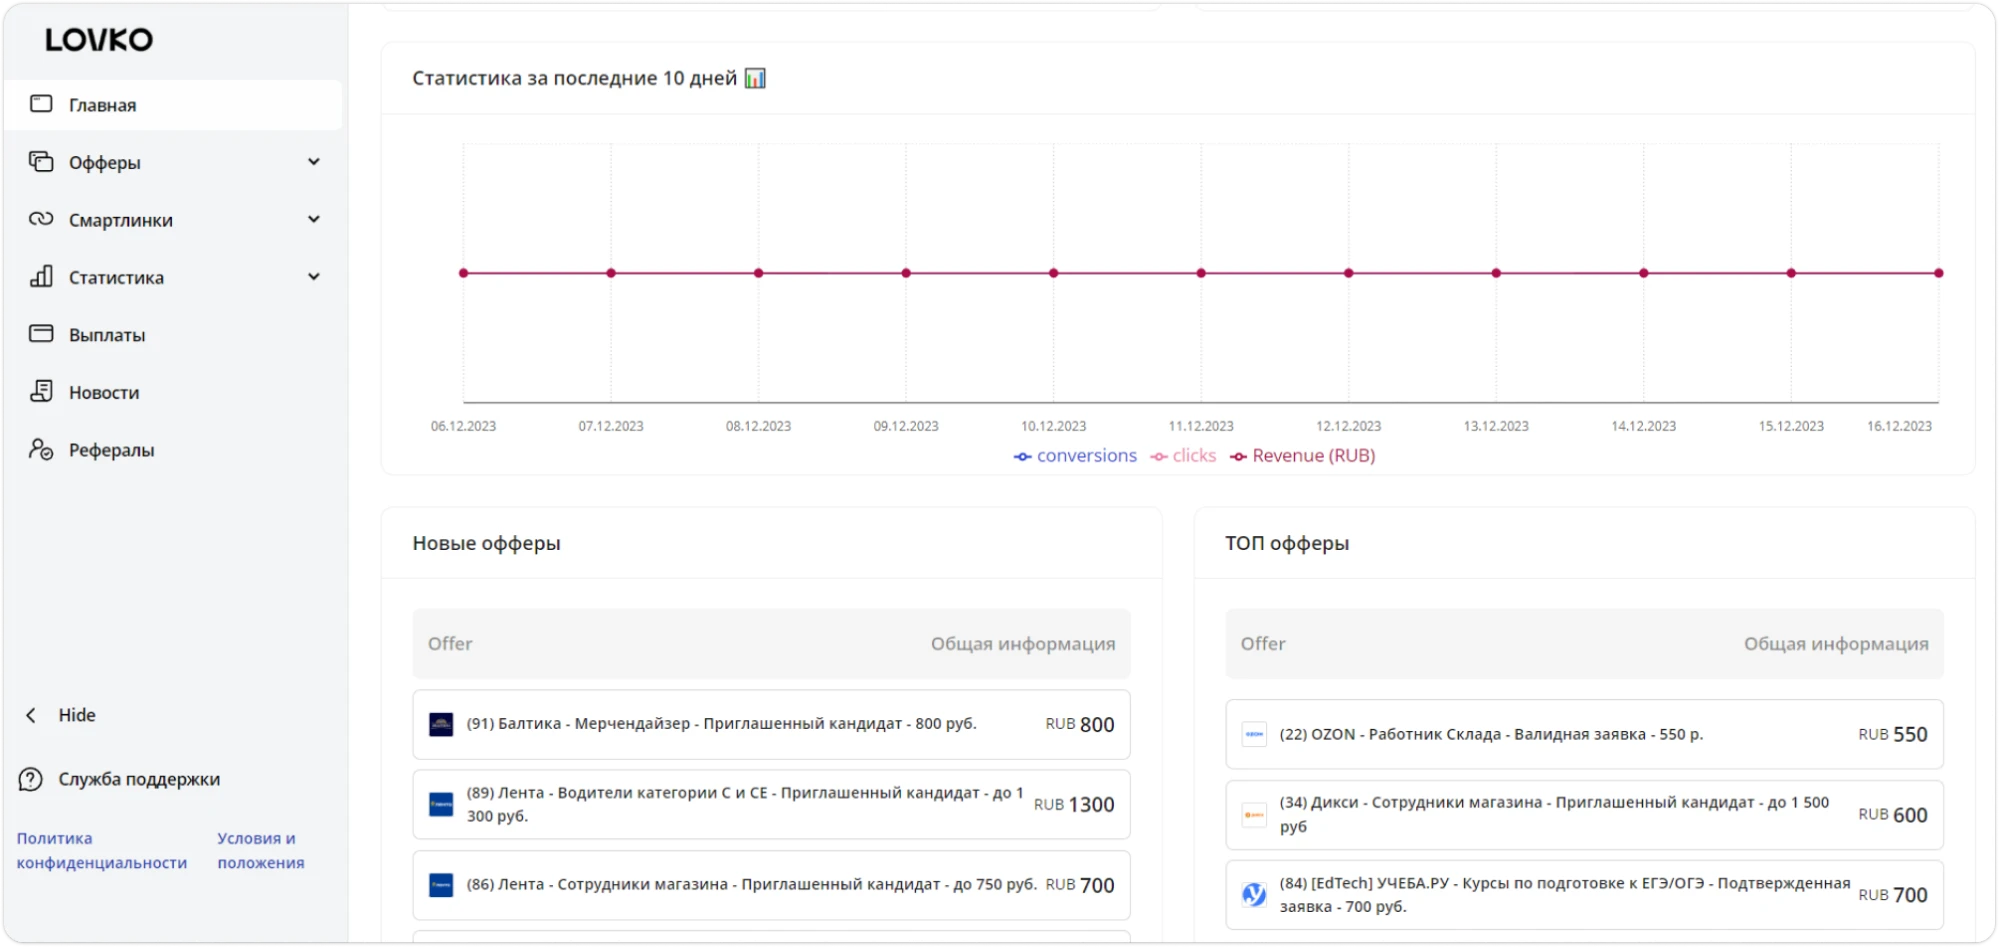Click the Дикси offer logo
Image resolution: width=1999 pixels, height=947 pixels.
[1254, 815]
